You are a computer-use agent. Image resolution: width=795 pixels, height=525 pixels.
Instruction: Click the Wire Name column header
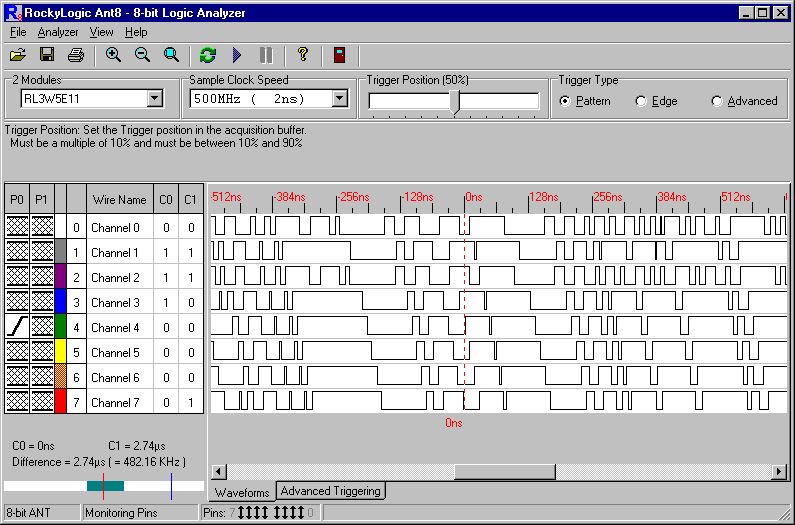tap(120, 199)
